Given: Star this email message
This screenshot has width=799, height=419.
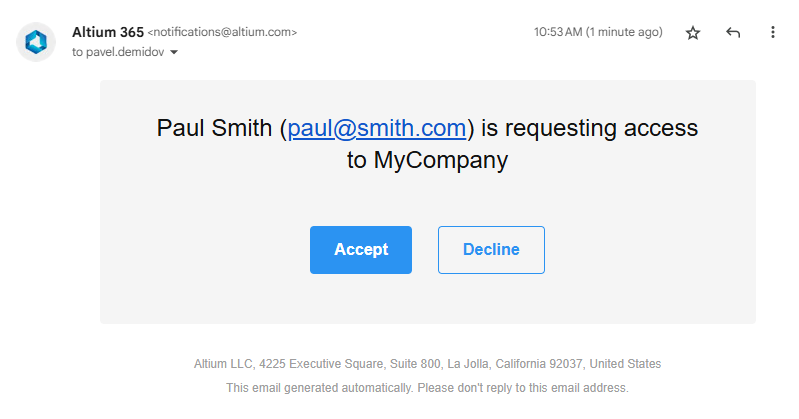Looking at the screenshot, I should (x=693, y=33).
